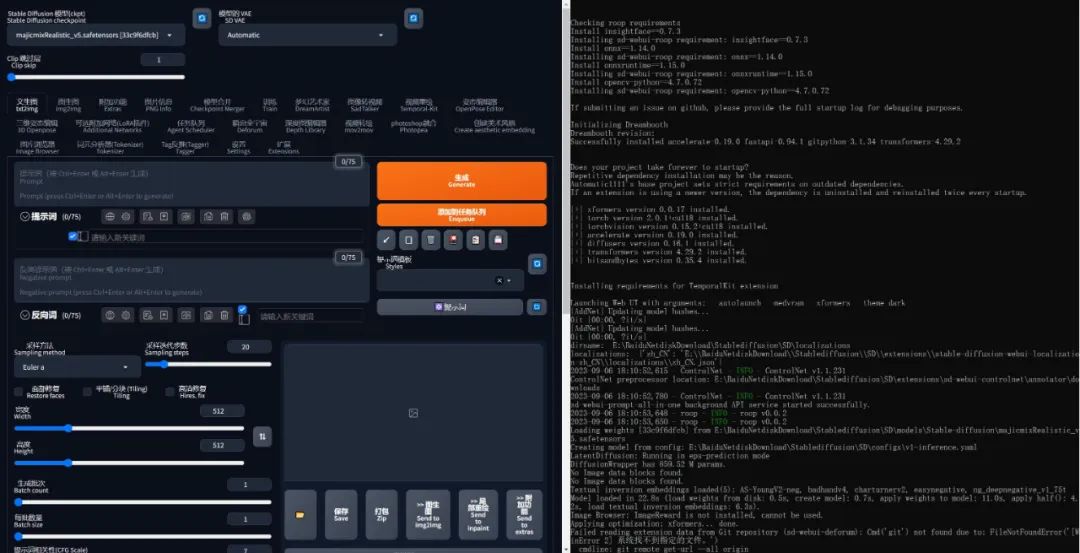The width and height of the screenshot is (1080, 553).
Task: Click the ChatGPT-style icon in positive prompt toolbar
Action: (x=247, y=216)
